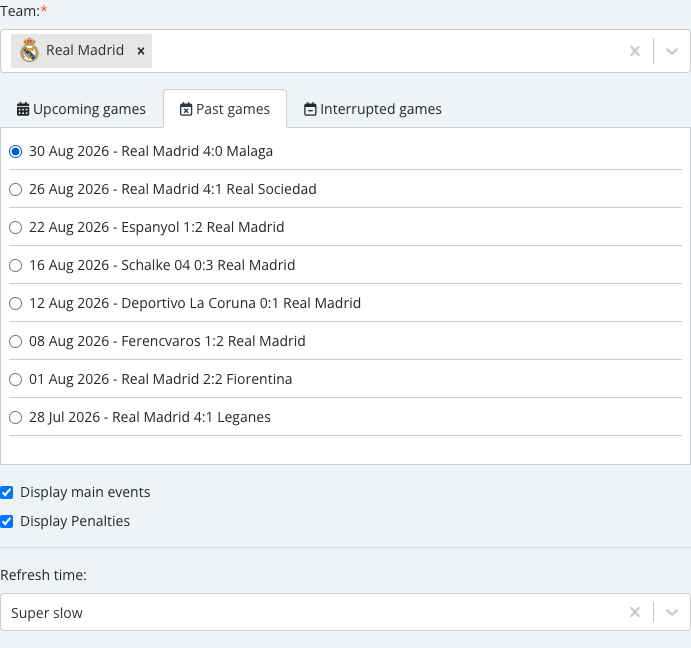Click the Past games calendar icon
The image size is (691, 648).
pyautogui.click(x=186, y=109)
